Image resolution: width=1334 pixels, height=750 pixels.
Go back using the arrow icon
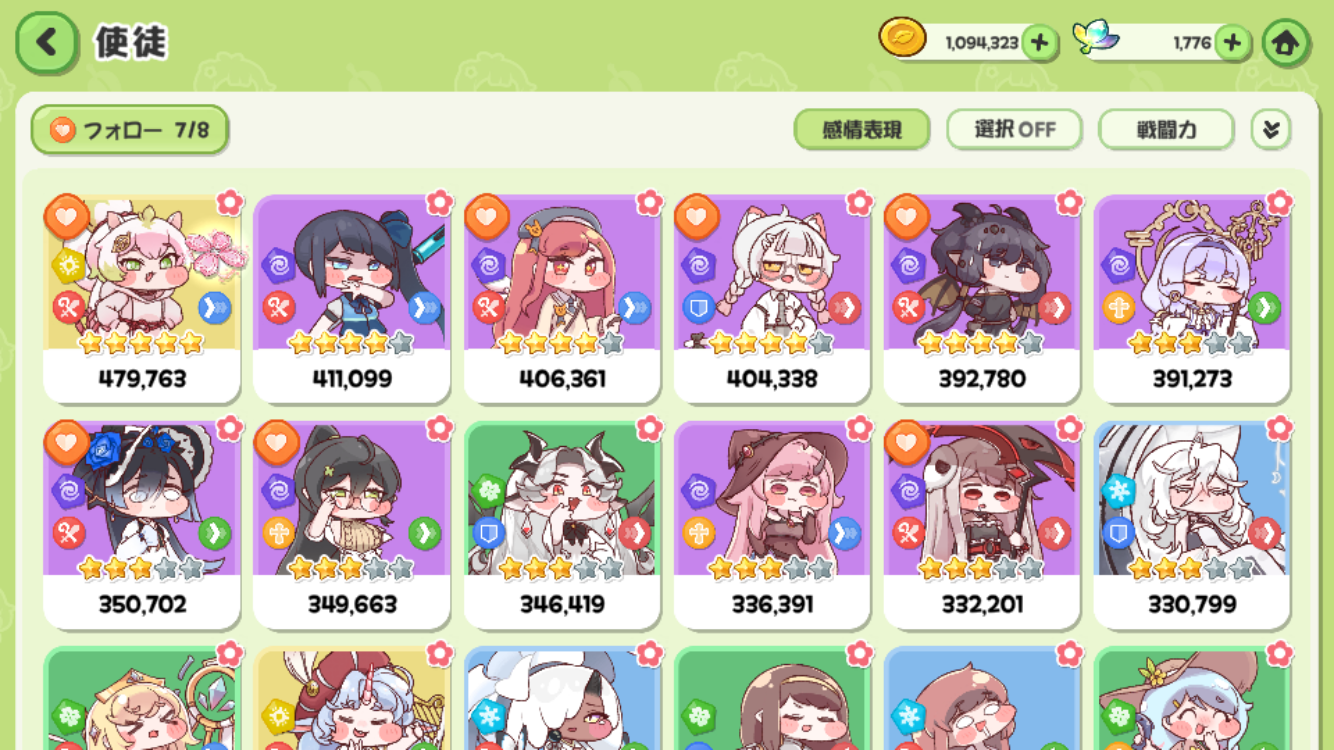[47, 43]
